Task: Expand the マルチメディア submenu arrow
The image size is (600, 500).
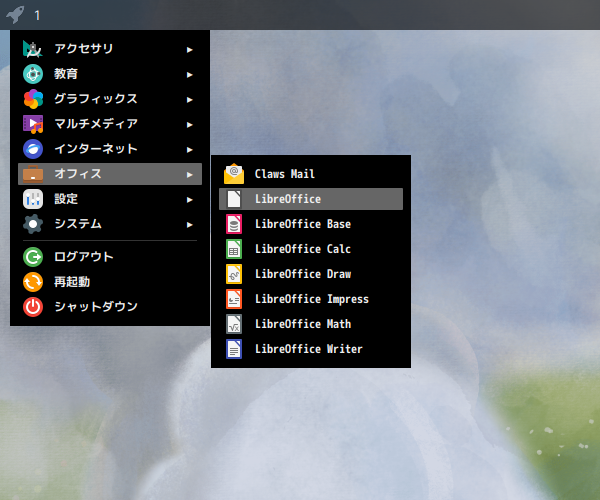Action: (189, 125)
